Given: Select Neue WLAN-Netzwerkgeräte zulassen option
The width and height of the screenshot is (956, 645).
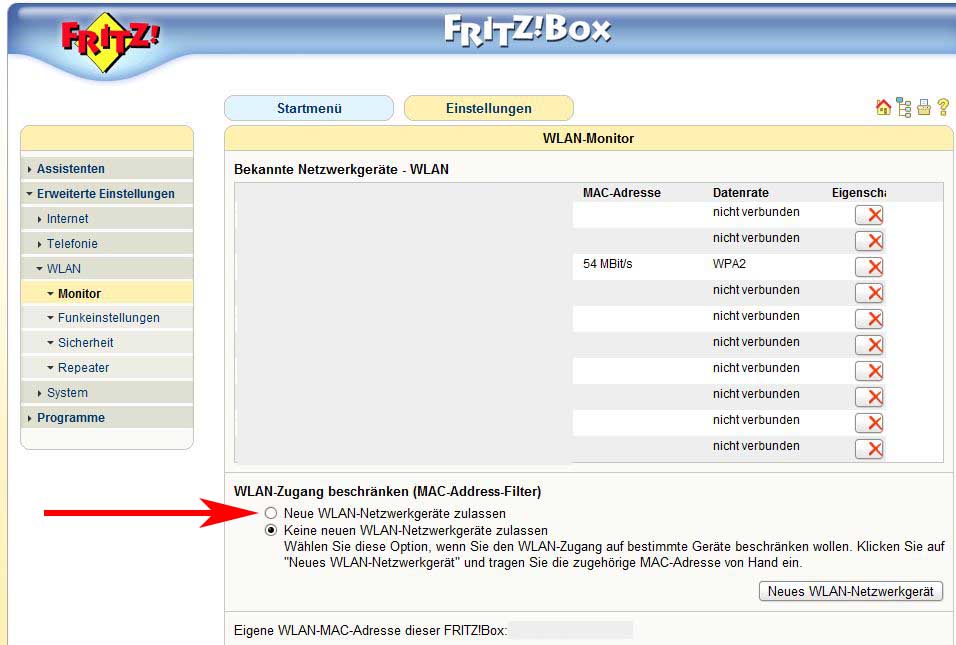Looking at the screenshot, I should click(271, 513).
